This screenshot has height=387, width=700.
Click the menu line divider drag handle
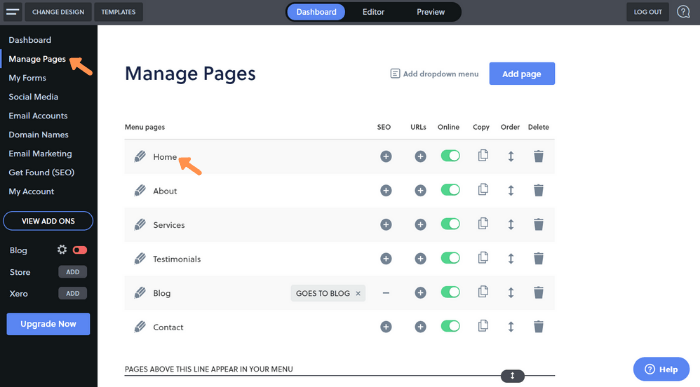512,376
